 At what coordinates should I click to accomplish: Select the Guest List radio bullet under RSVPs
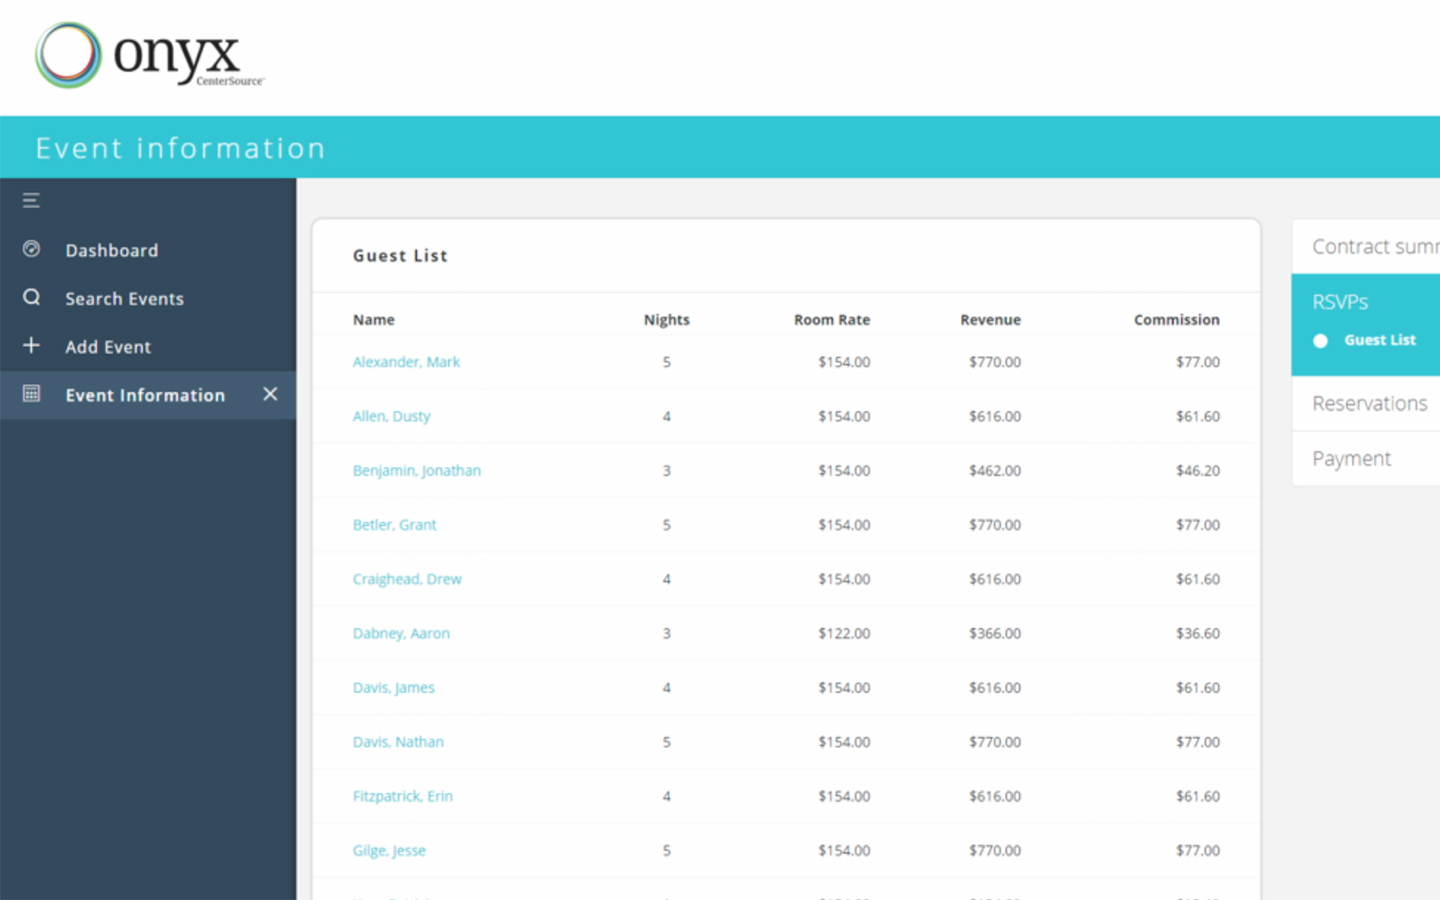pos(1320,340)
